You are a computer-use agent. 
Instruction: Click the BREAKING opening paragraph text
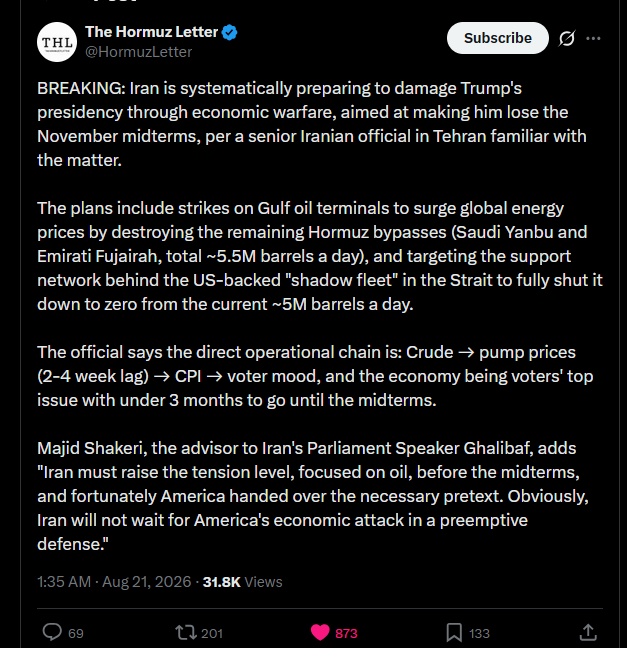312,124
